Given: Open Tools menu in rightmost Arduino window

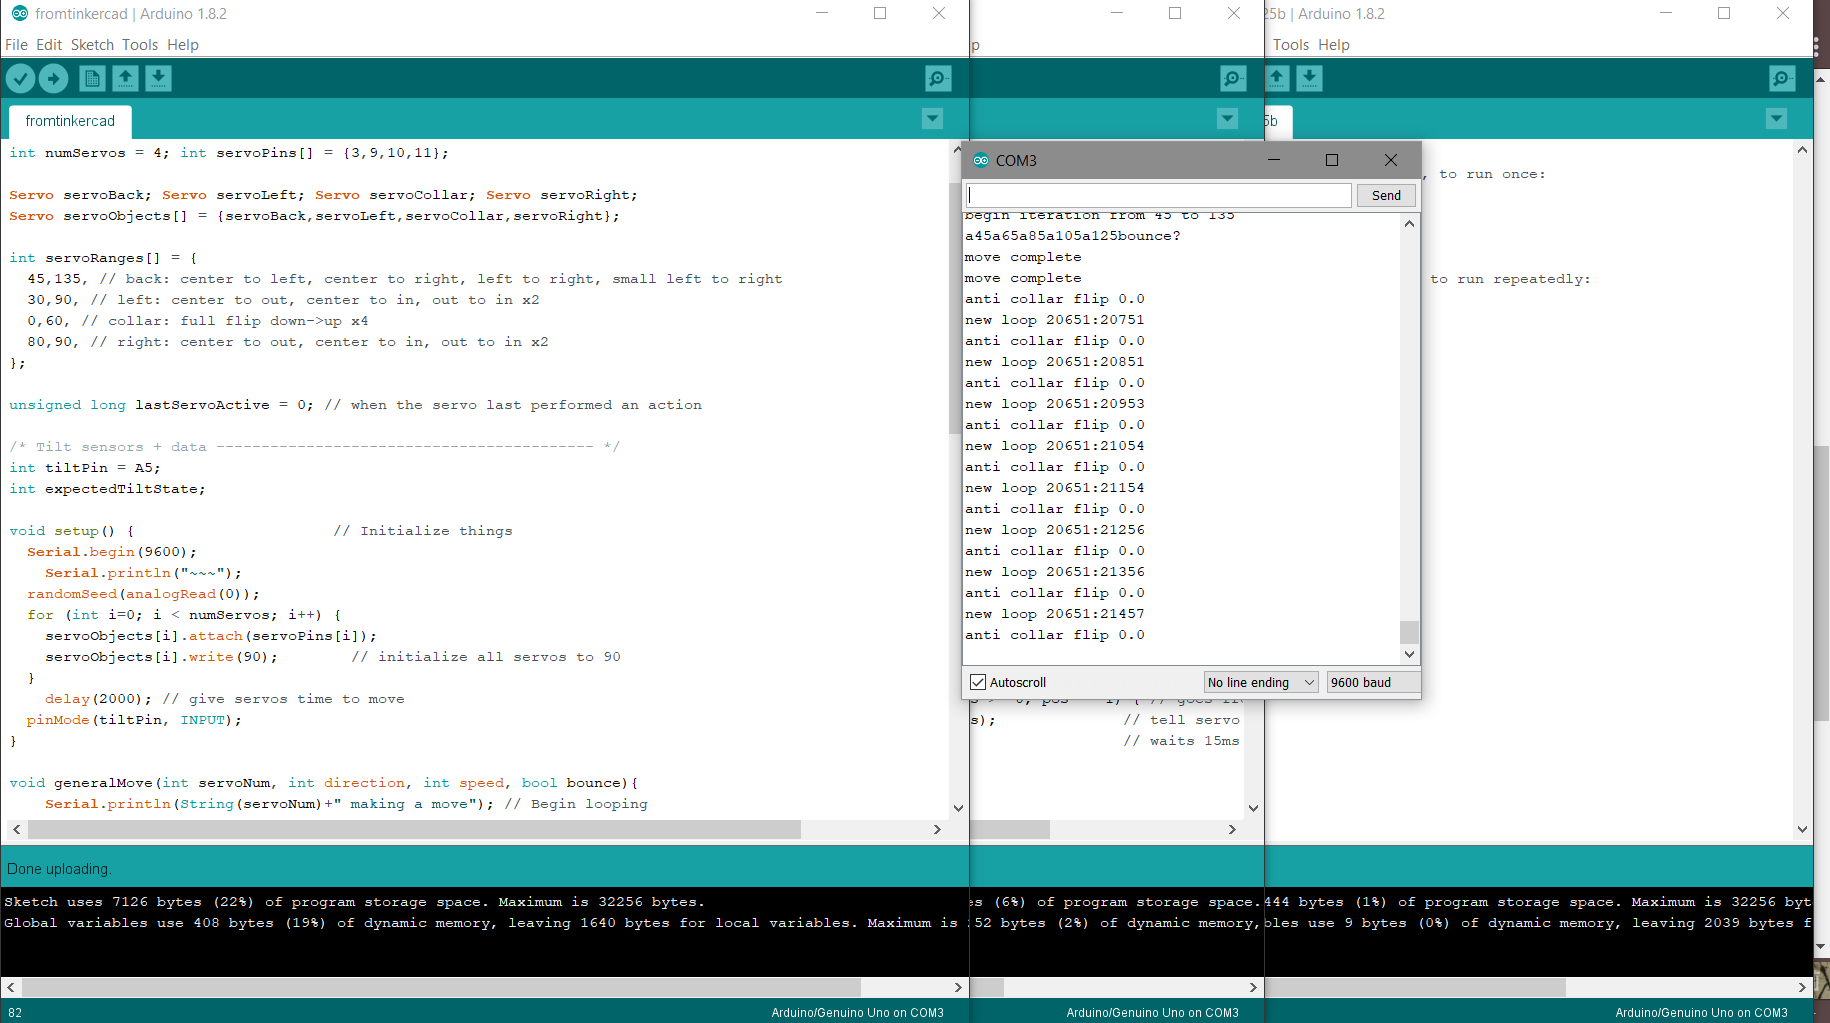Looking at the screenshot, I should 1291,45.
